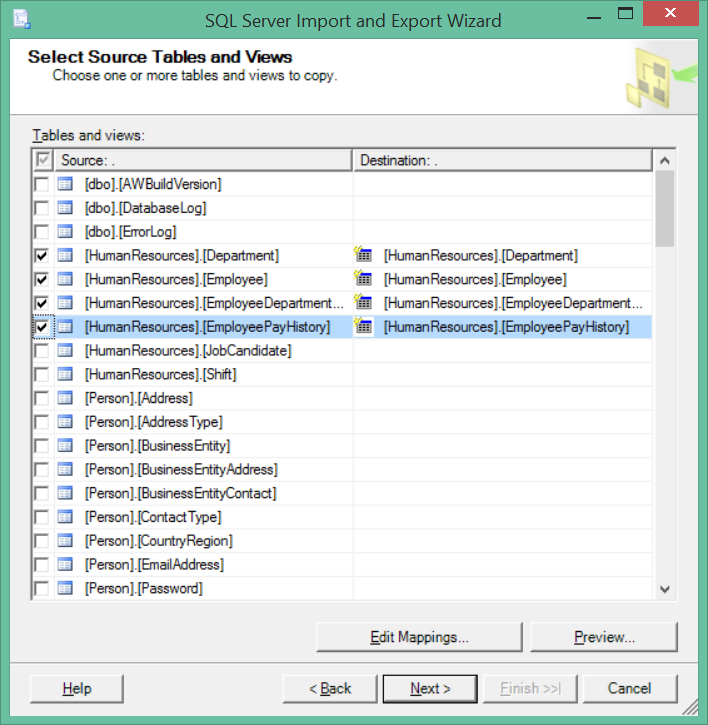Cancel the Import and Export Wizard
708x725 pixels.
coord(629,688)
